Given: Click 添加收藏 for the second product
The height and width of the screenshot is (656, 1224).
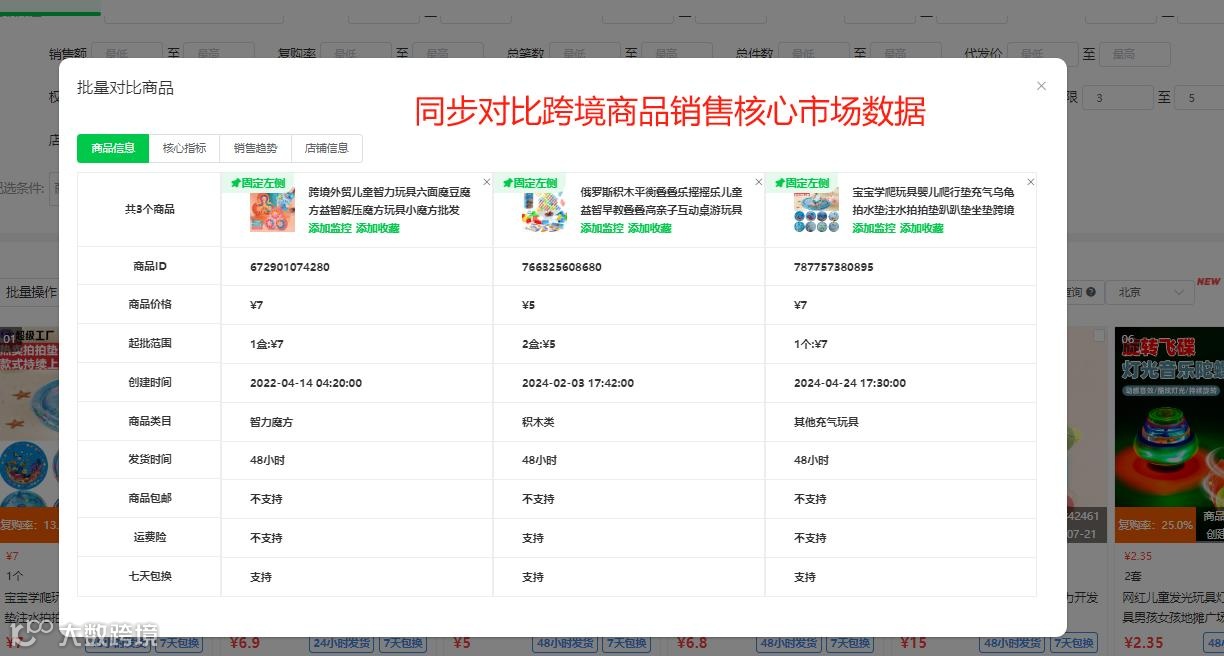Looking at the screenshot, I should pos(650,228).
